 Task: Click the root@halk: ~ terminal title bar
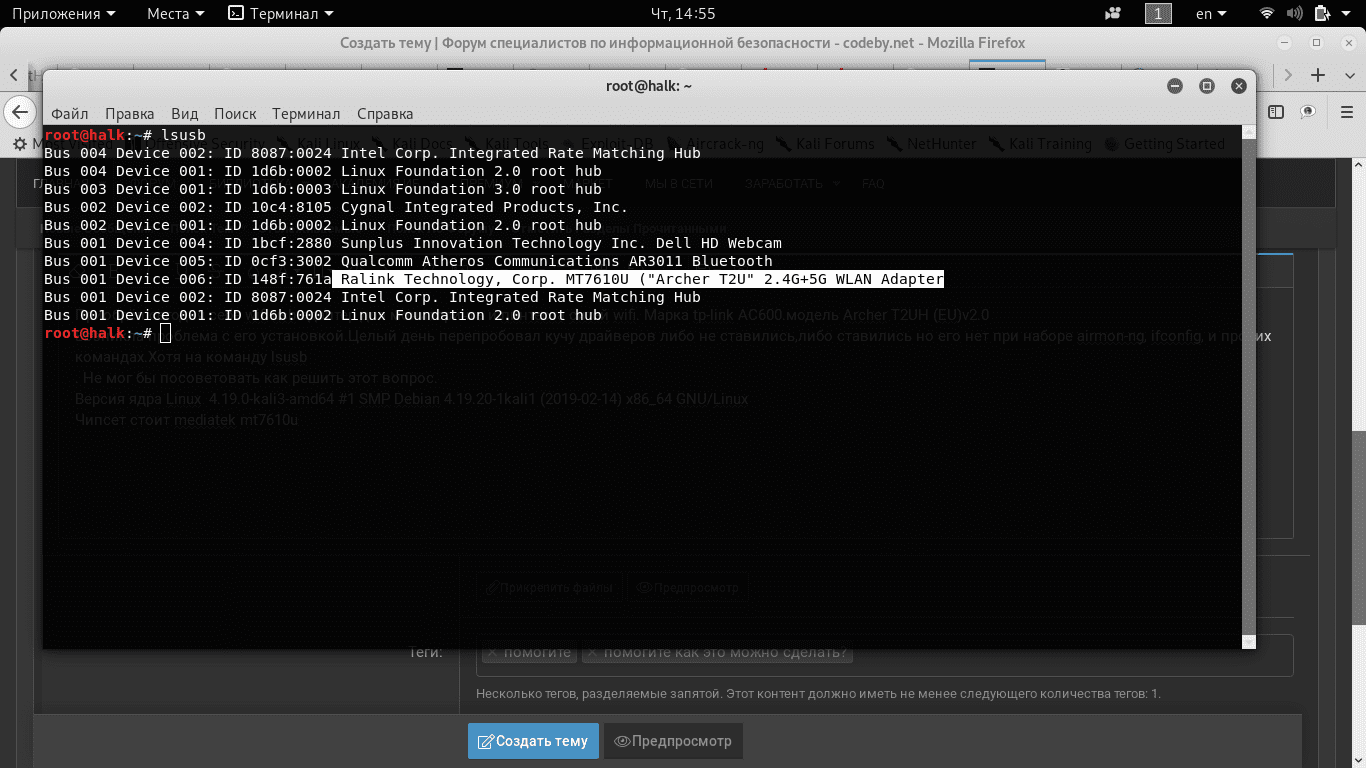[649, 86]
